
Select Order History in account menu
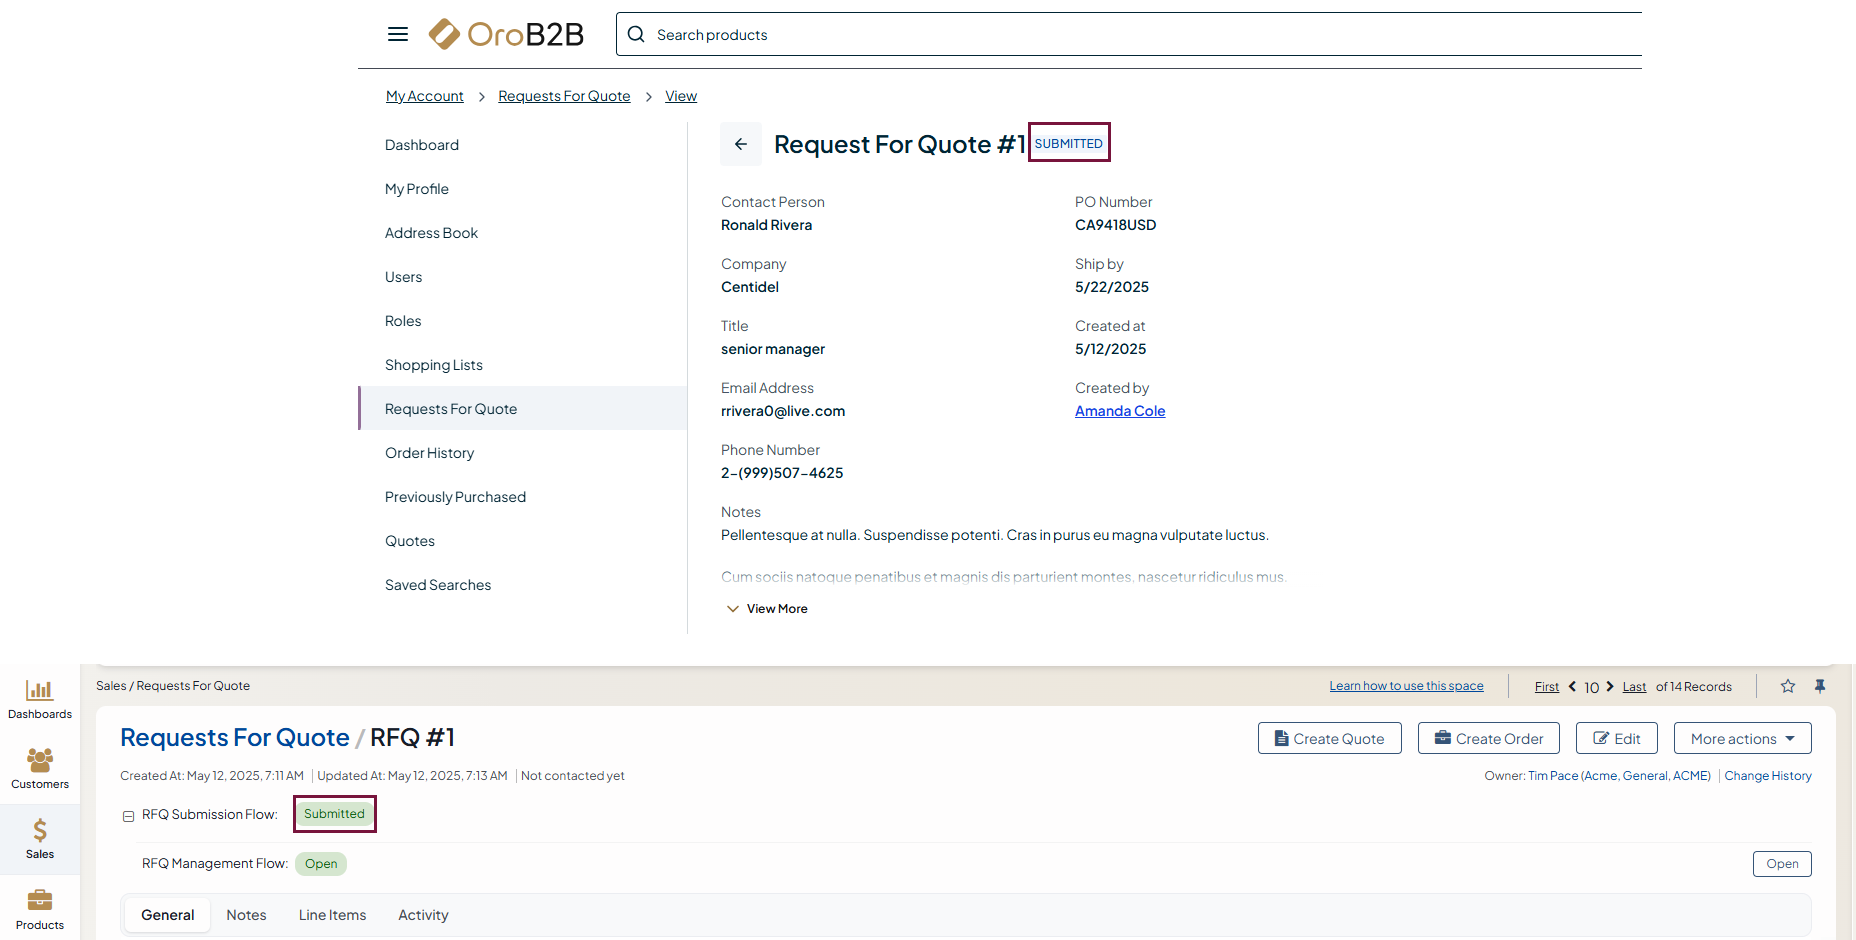[429, 453]
